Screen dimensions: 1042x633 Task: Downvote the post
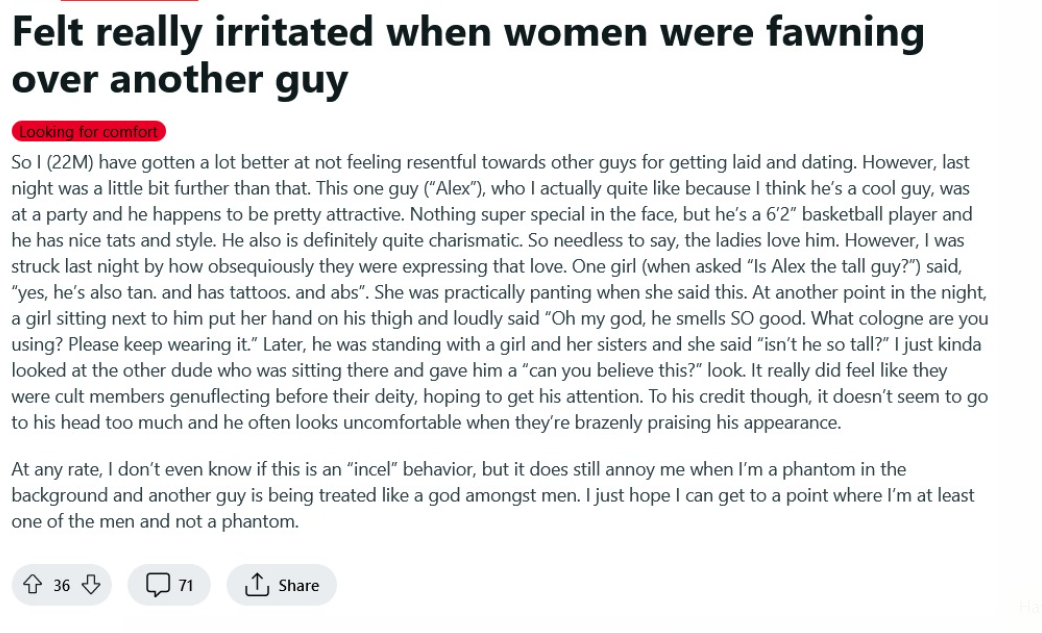(x=91, y=585)
